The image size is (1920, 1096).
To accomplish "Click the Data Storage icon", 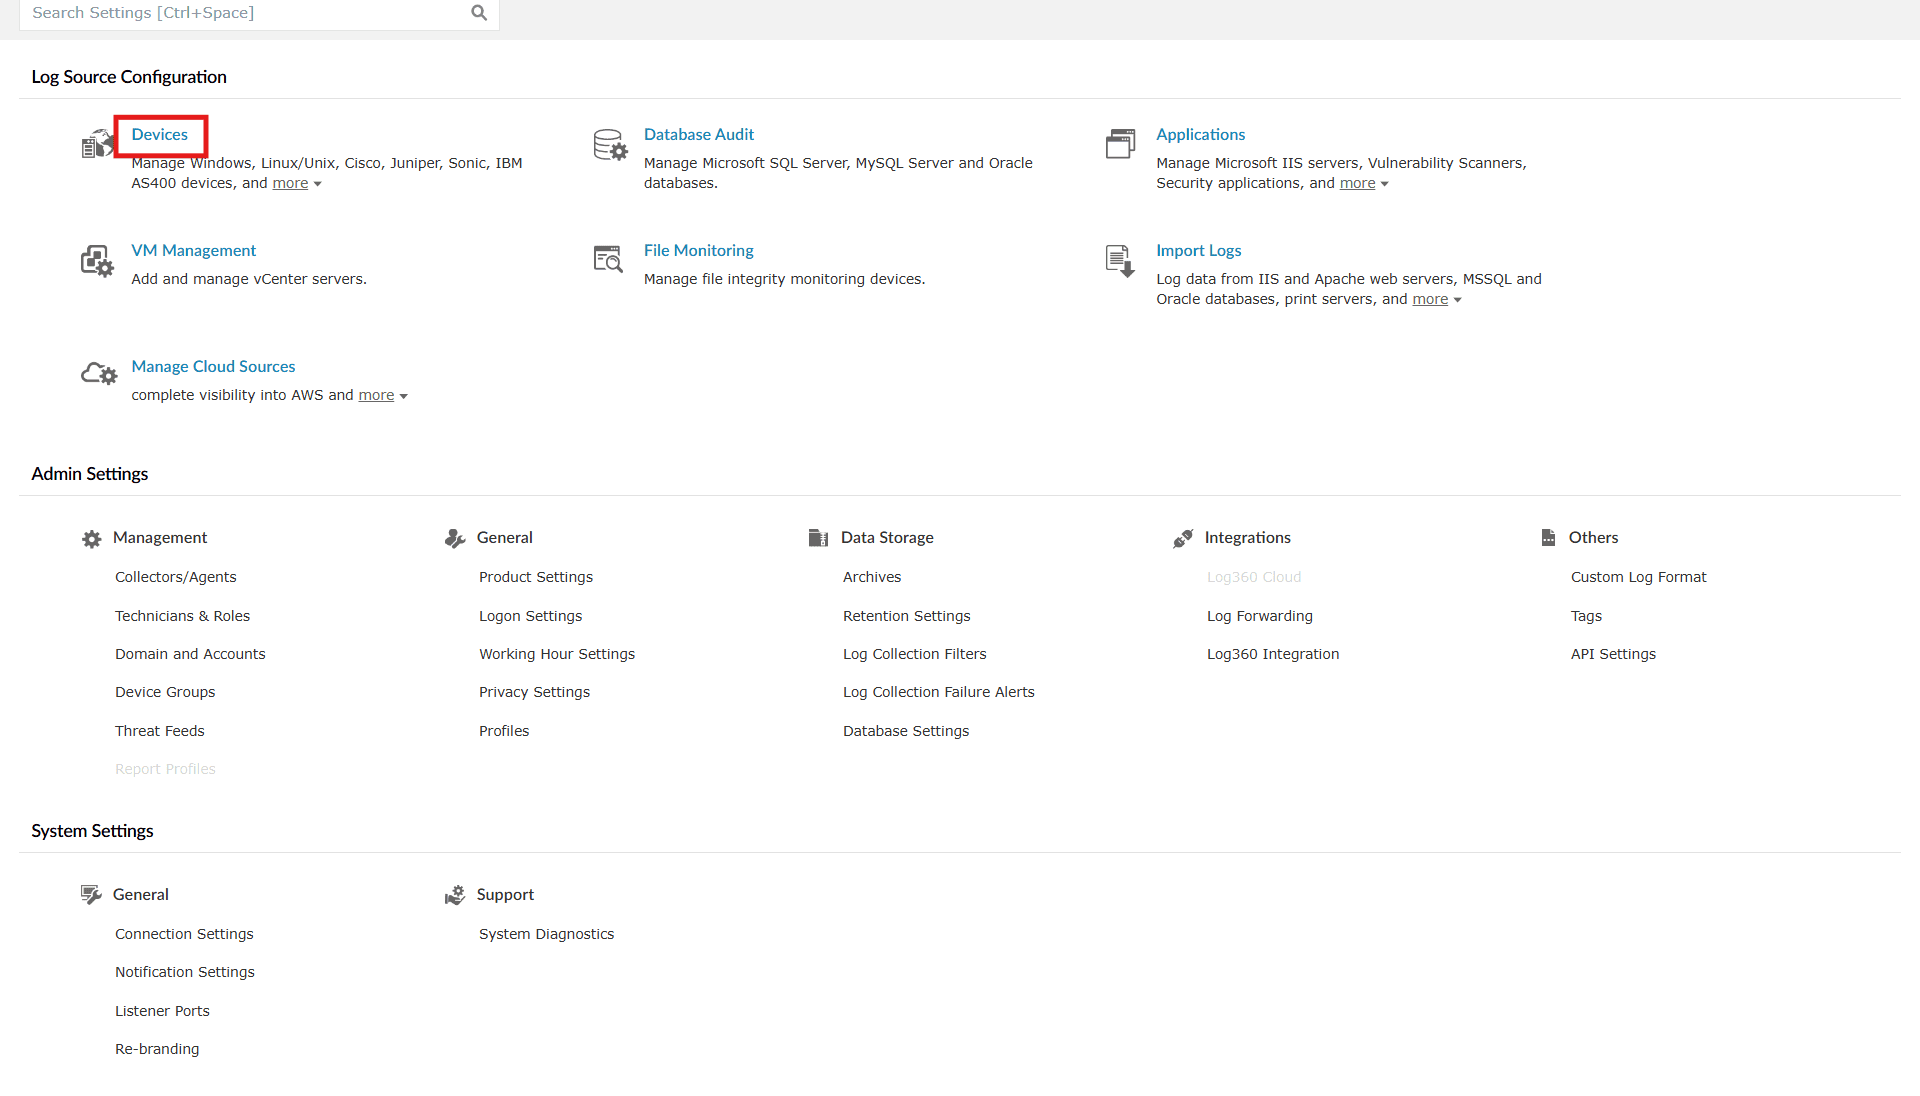I will [x=818, y=537].
